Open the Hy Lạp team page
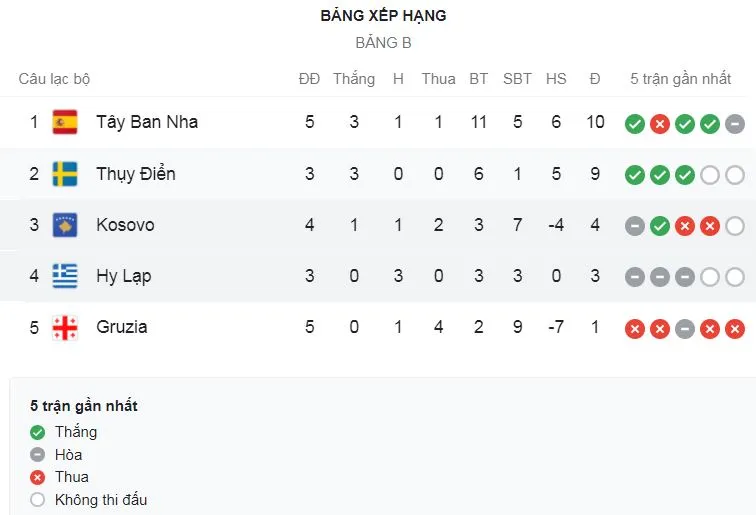The image size is (756, 515). (123, 276)
